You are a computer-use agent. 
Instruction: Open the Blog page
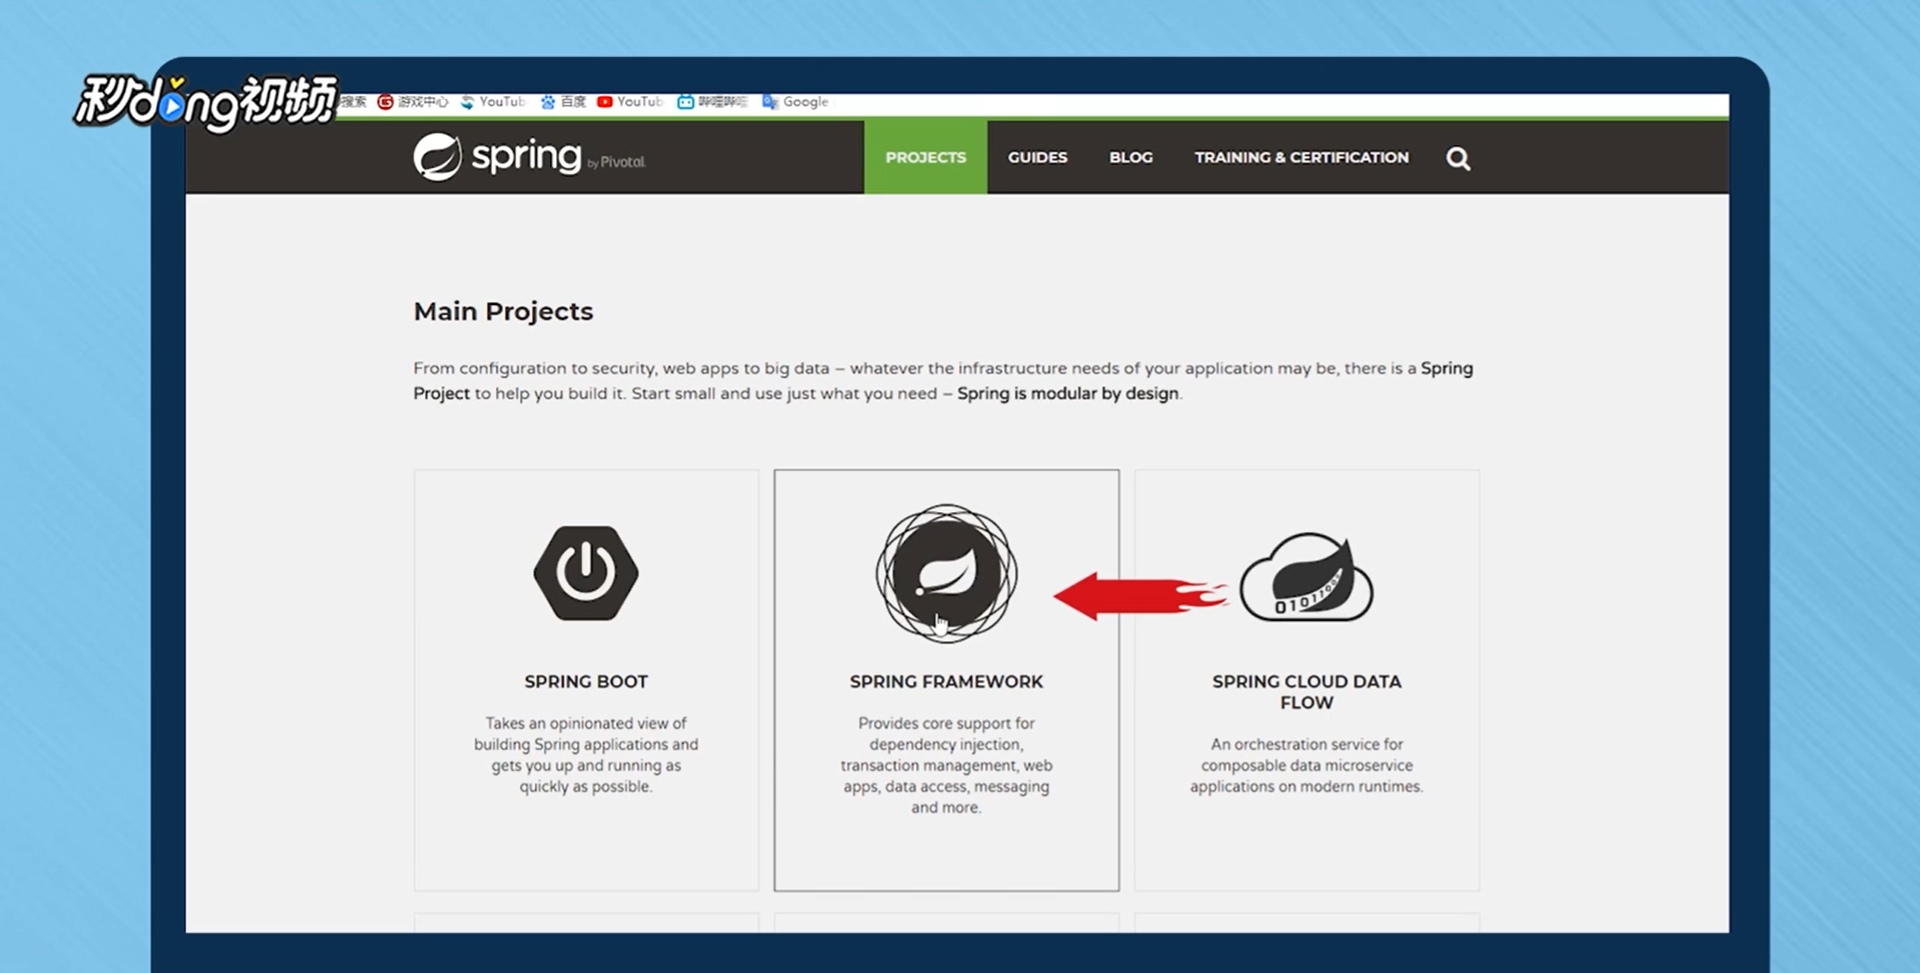point(1130,157)
